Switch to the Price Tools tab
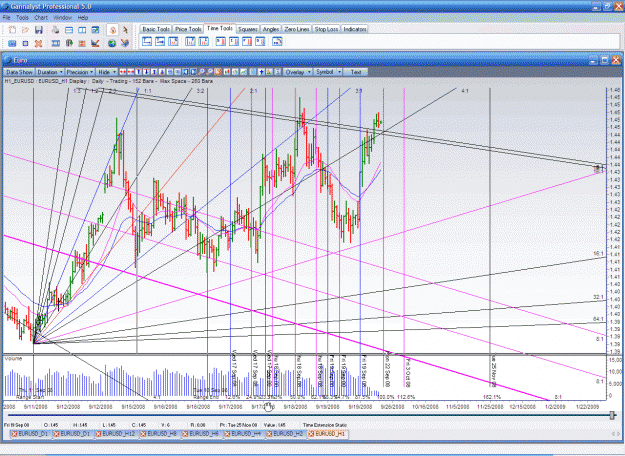The height and width of the screenshot is (456, 625). (188, 29)
